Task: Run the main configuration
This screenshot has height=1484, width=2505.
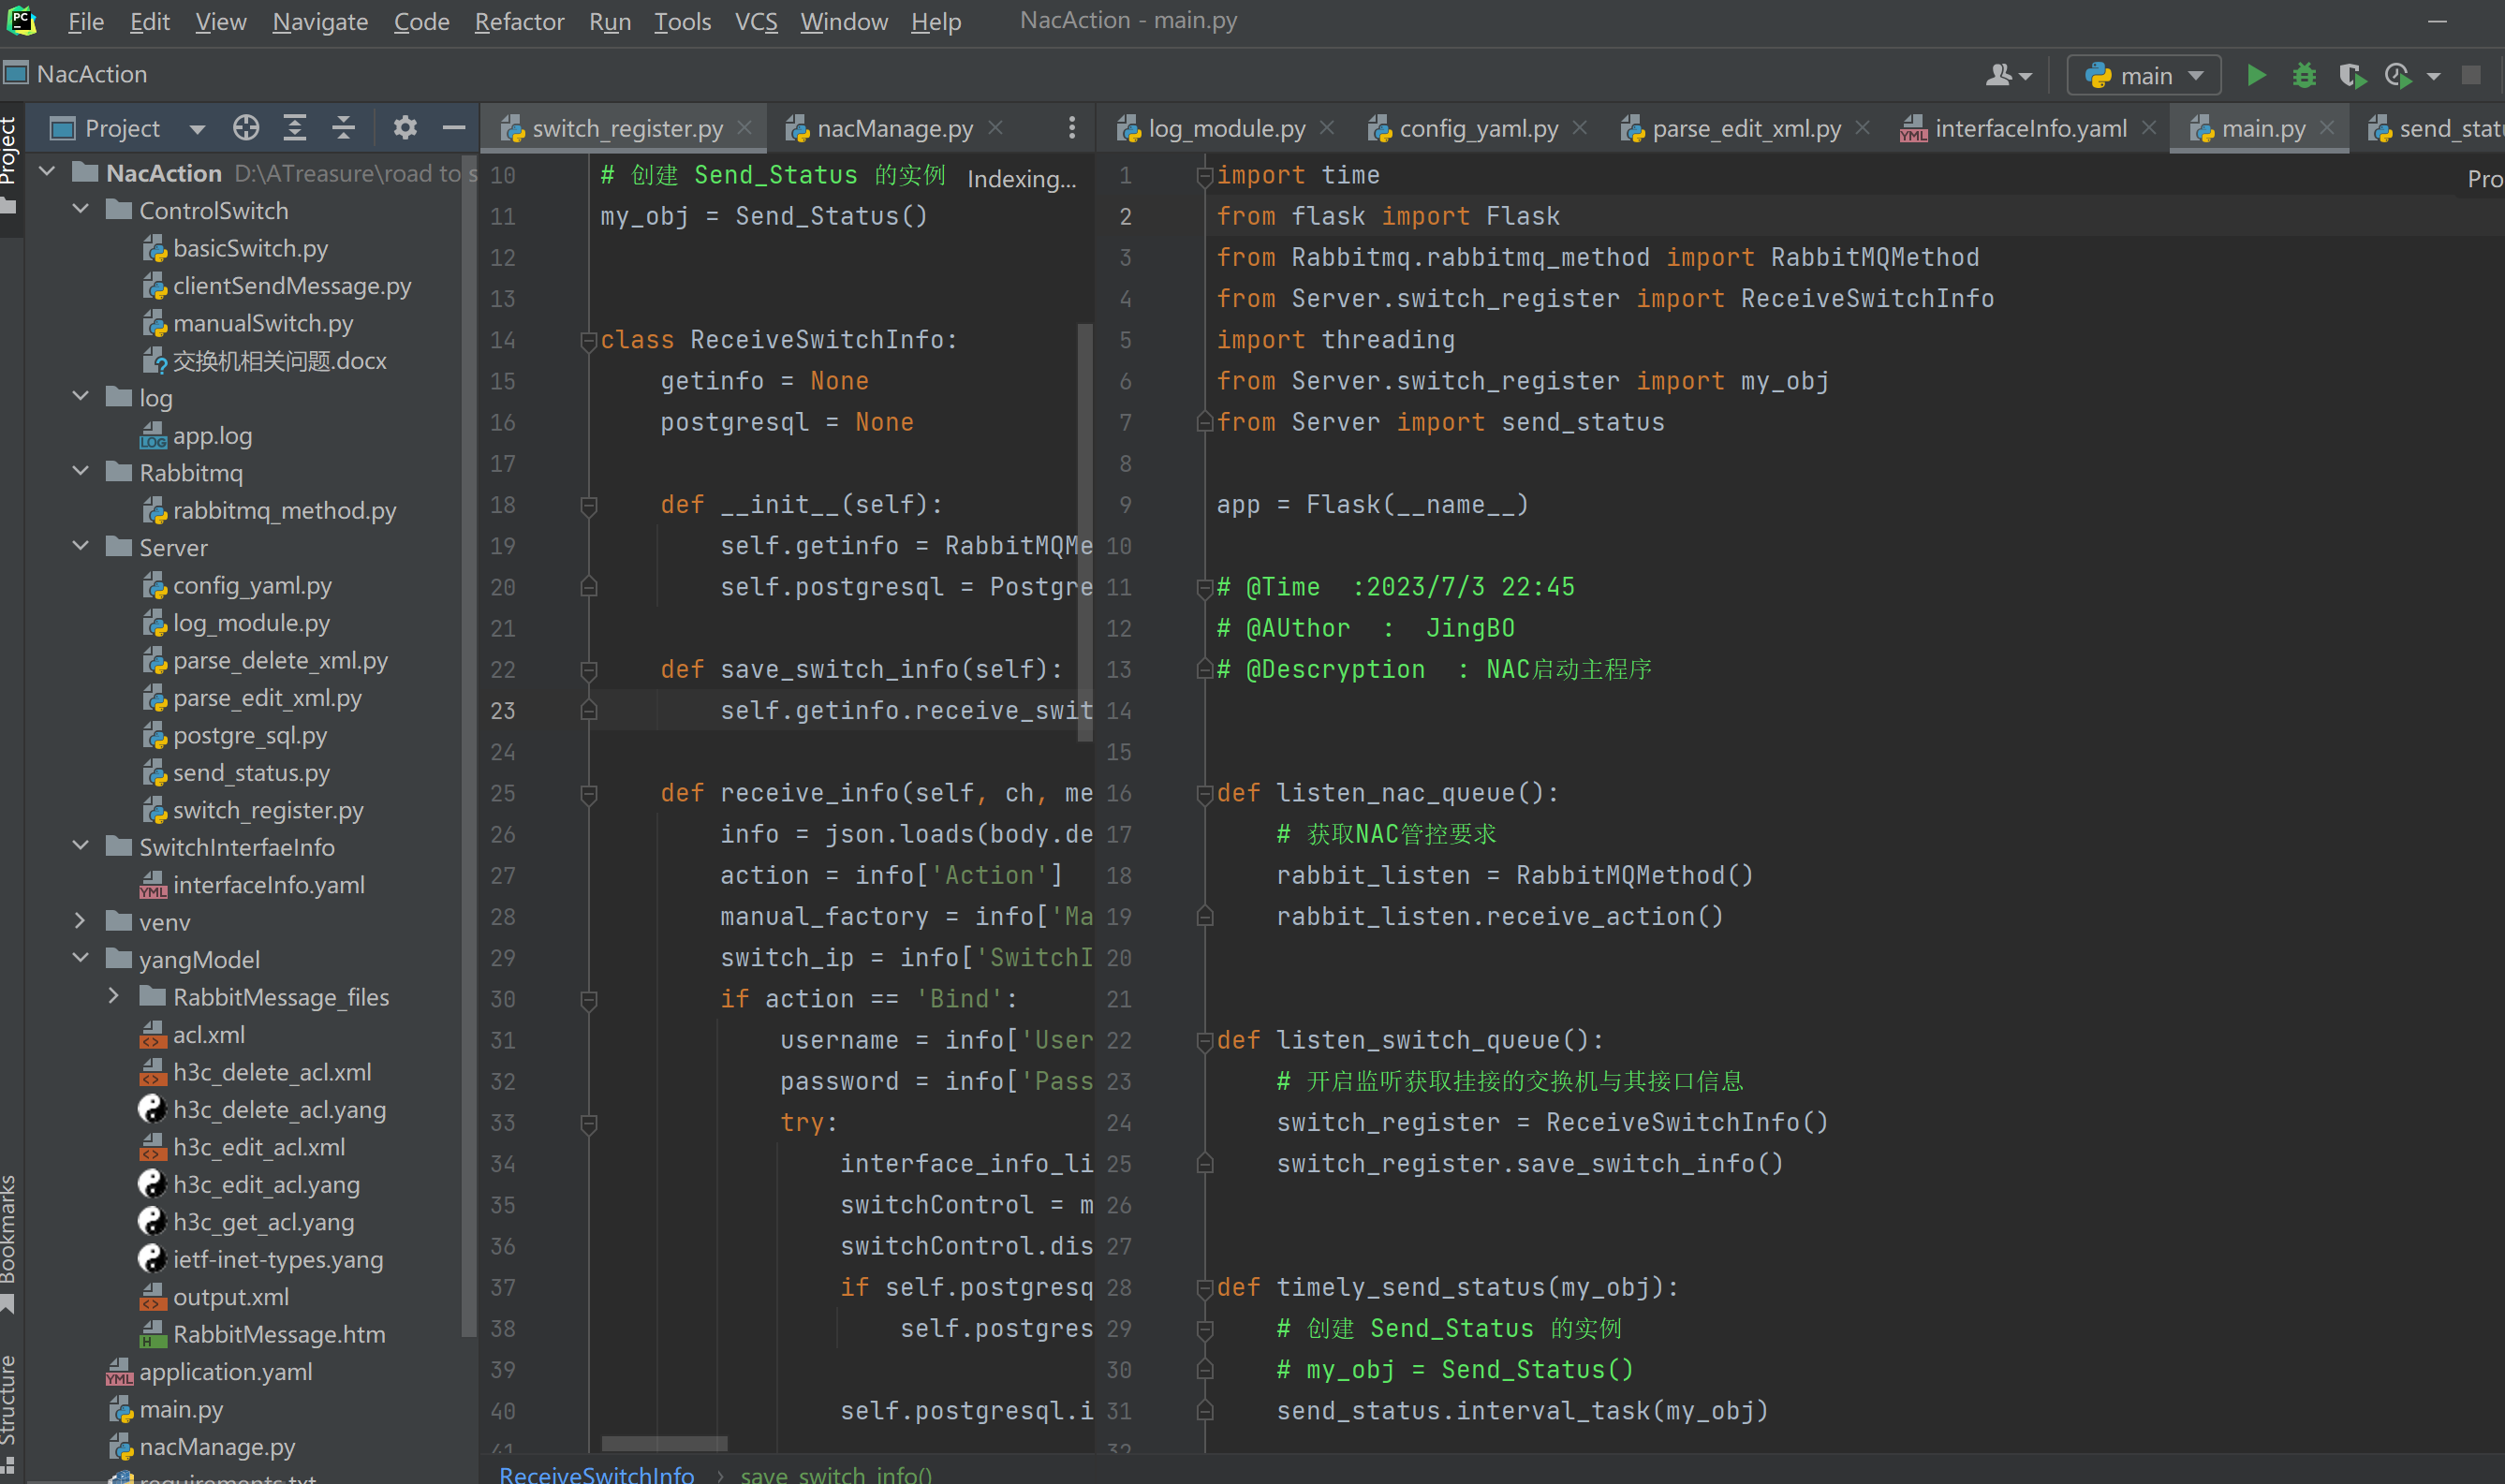Action: (2255, 75)
